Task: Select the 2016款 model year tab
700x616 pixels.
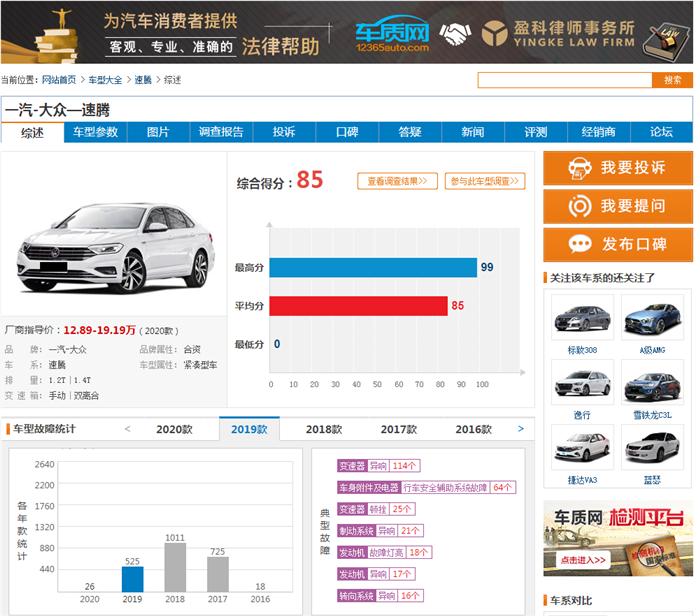Action: pyautogui.click(x=474, y=429)
